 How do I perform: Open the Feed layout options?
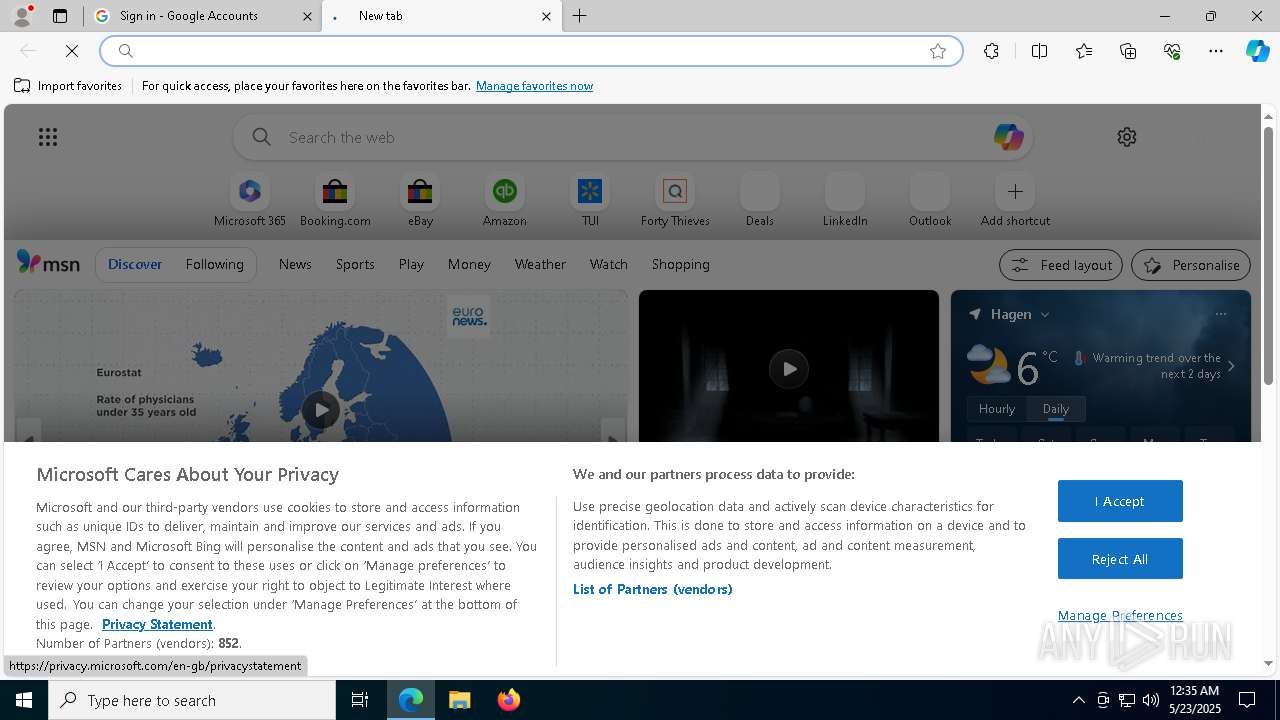[x=1061, y=265]
